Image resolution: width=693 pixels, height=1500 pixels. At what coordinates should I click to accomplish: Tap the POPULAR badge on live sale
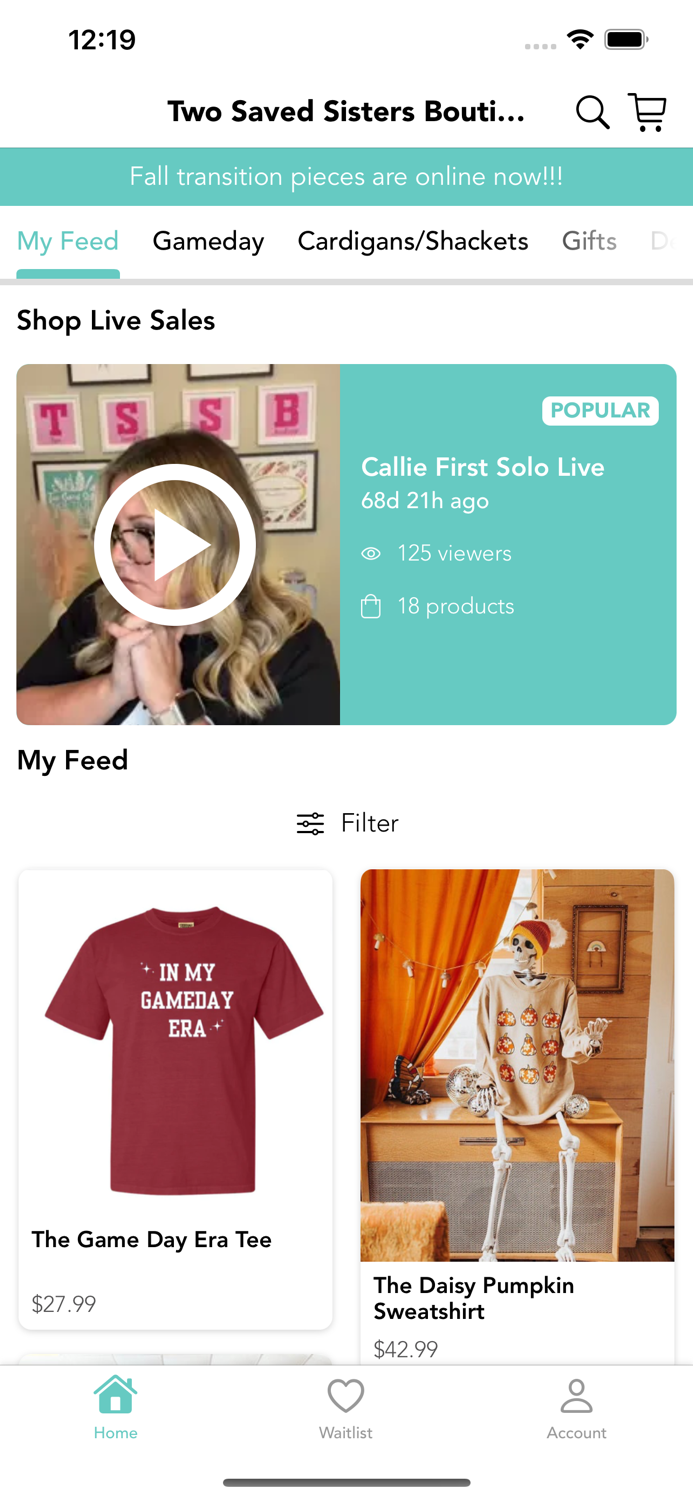coord(600,411)
